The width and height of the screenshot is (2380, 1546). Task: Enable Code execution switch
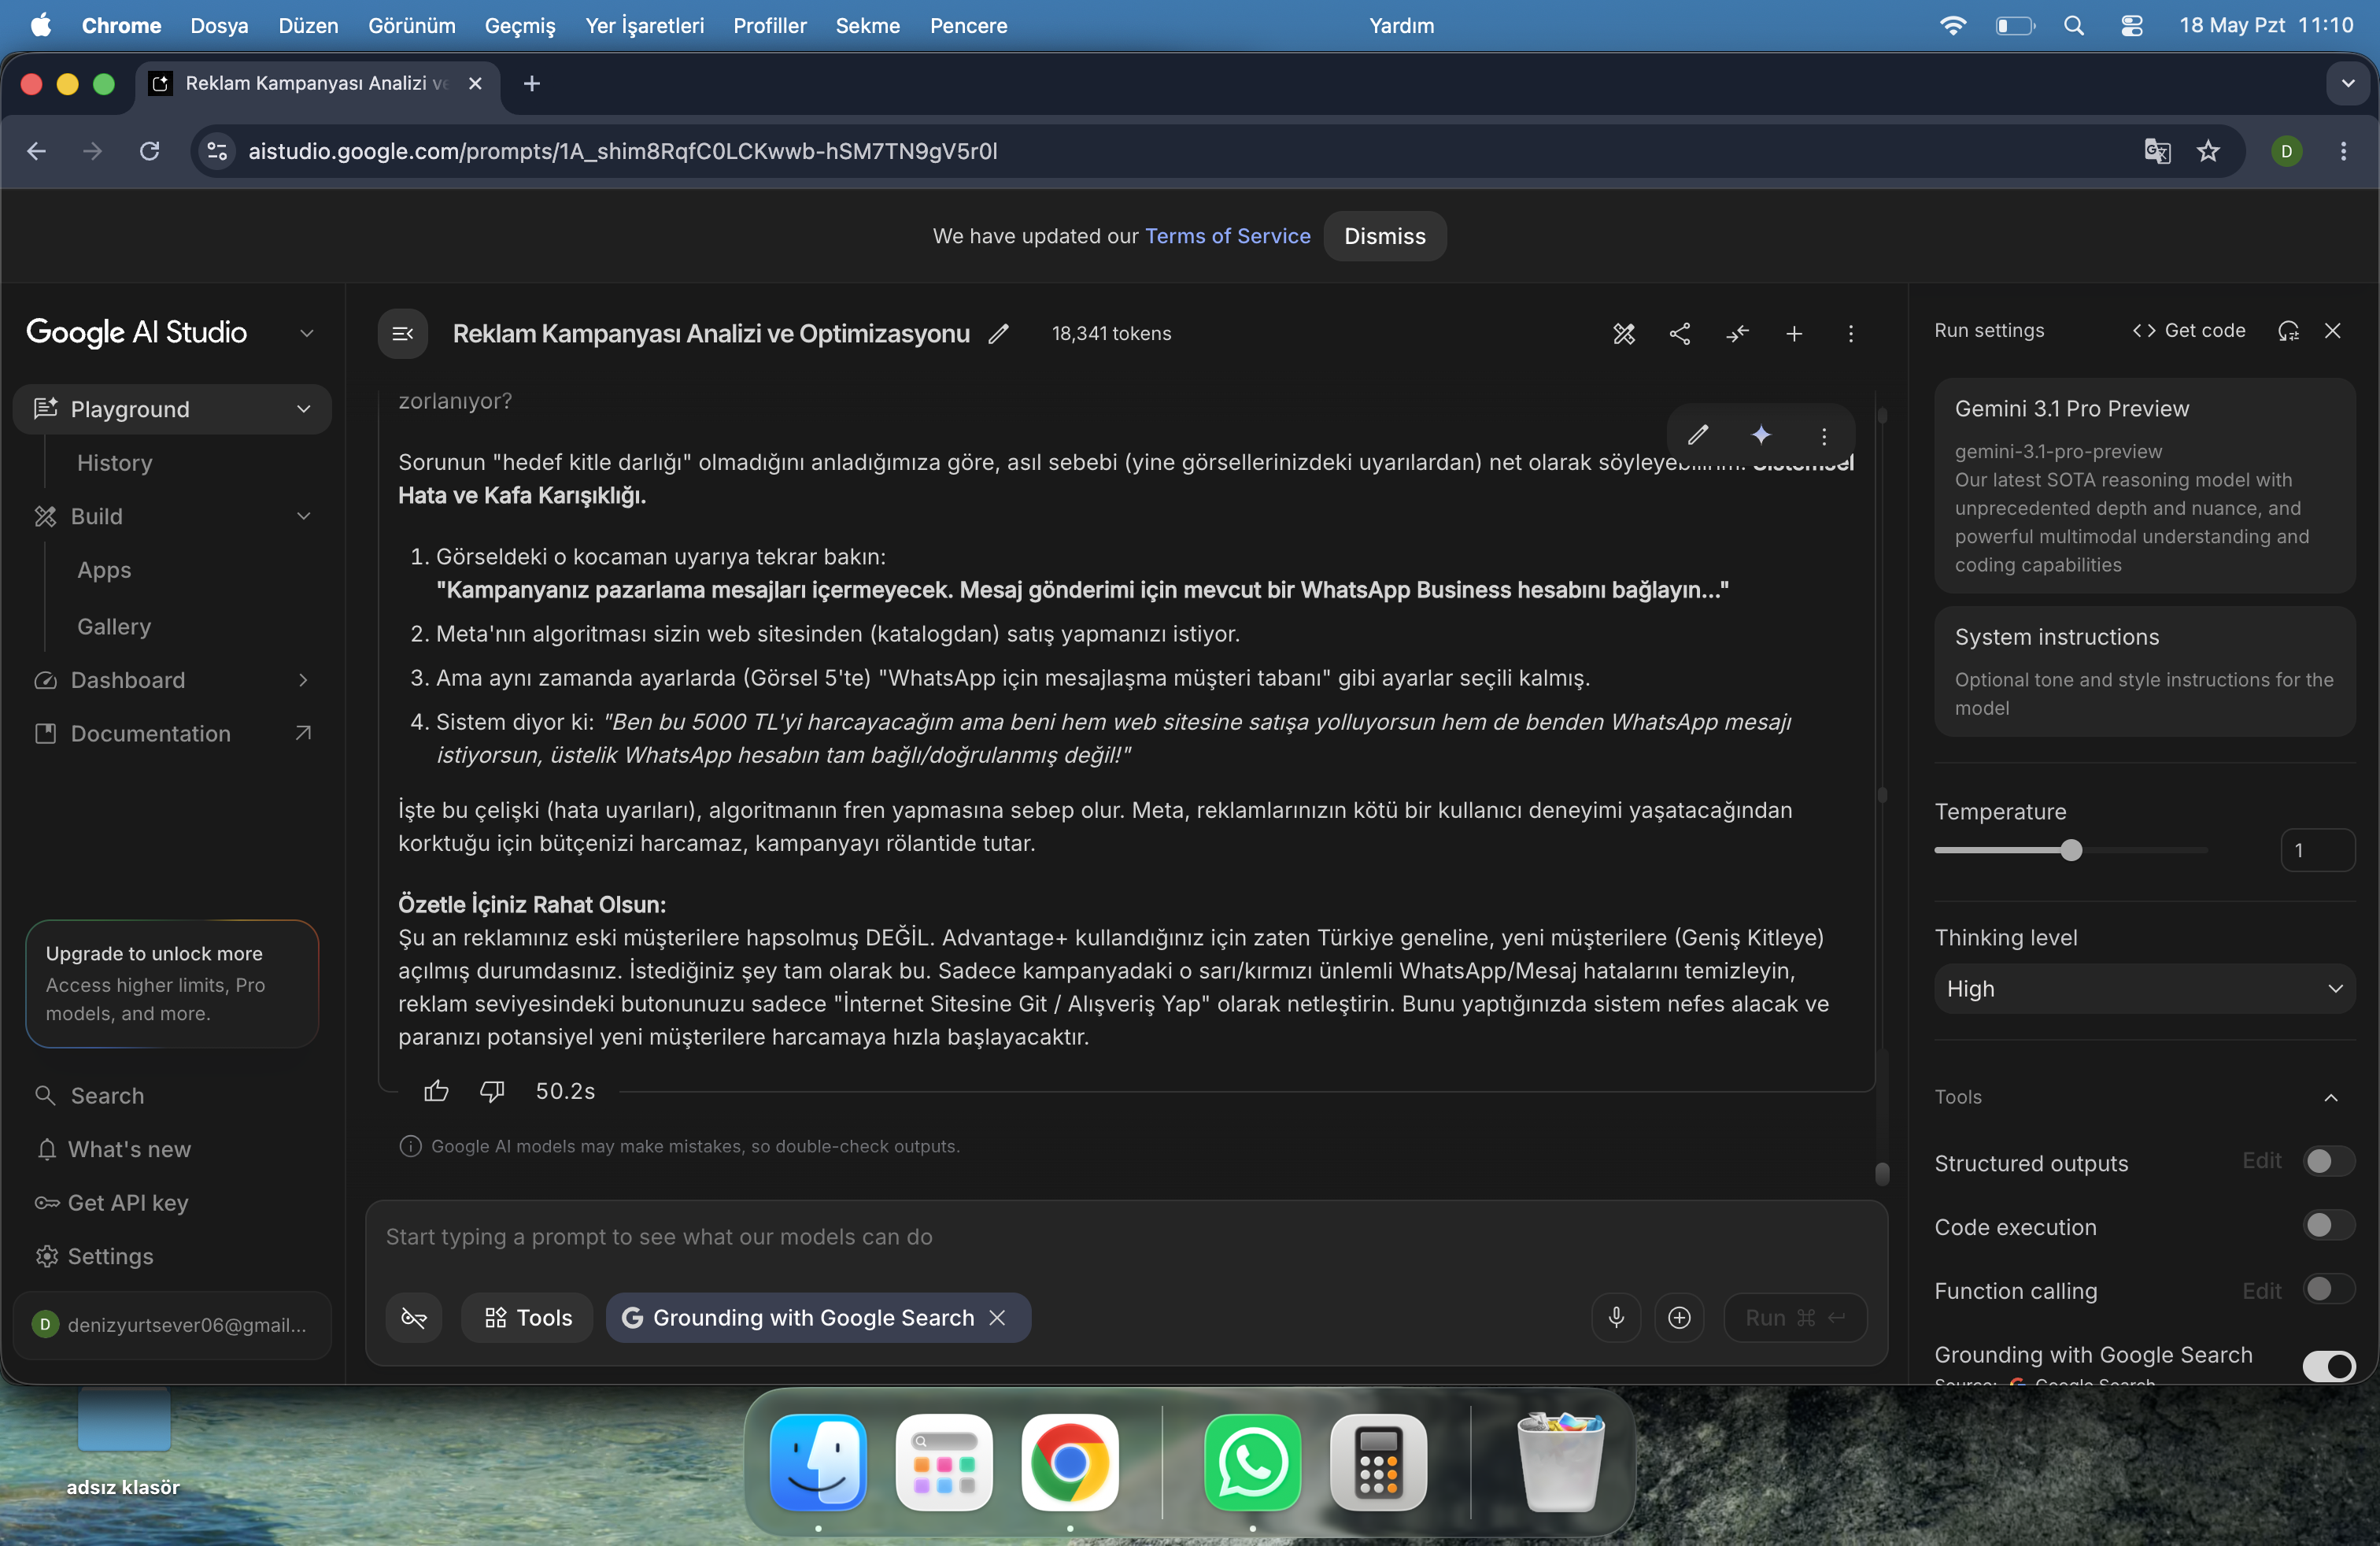point(2328,1225)
